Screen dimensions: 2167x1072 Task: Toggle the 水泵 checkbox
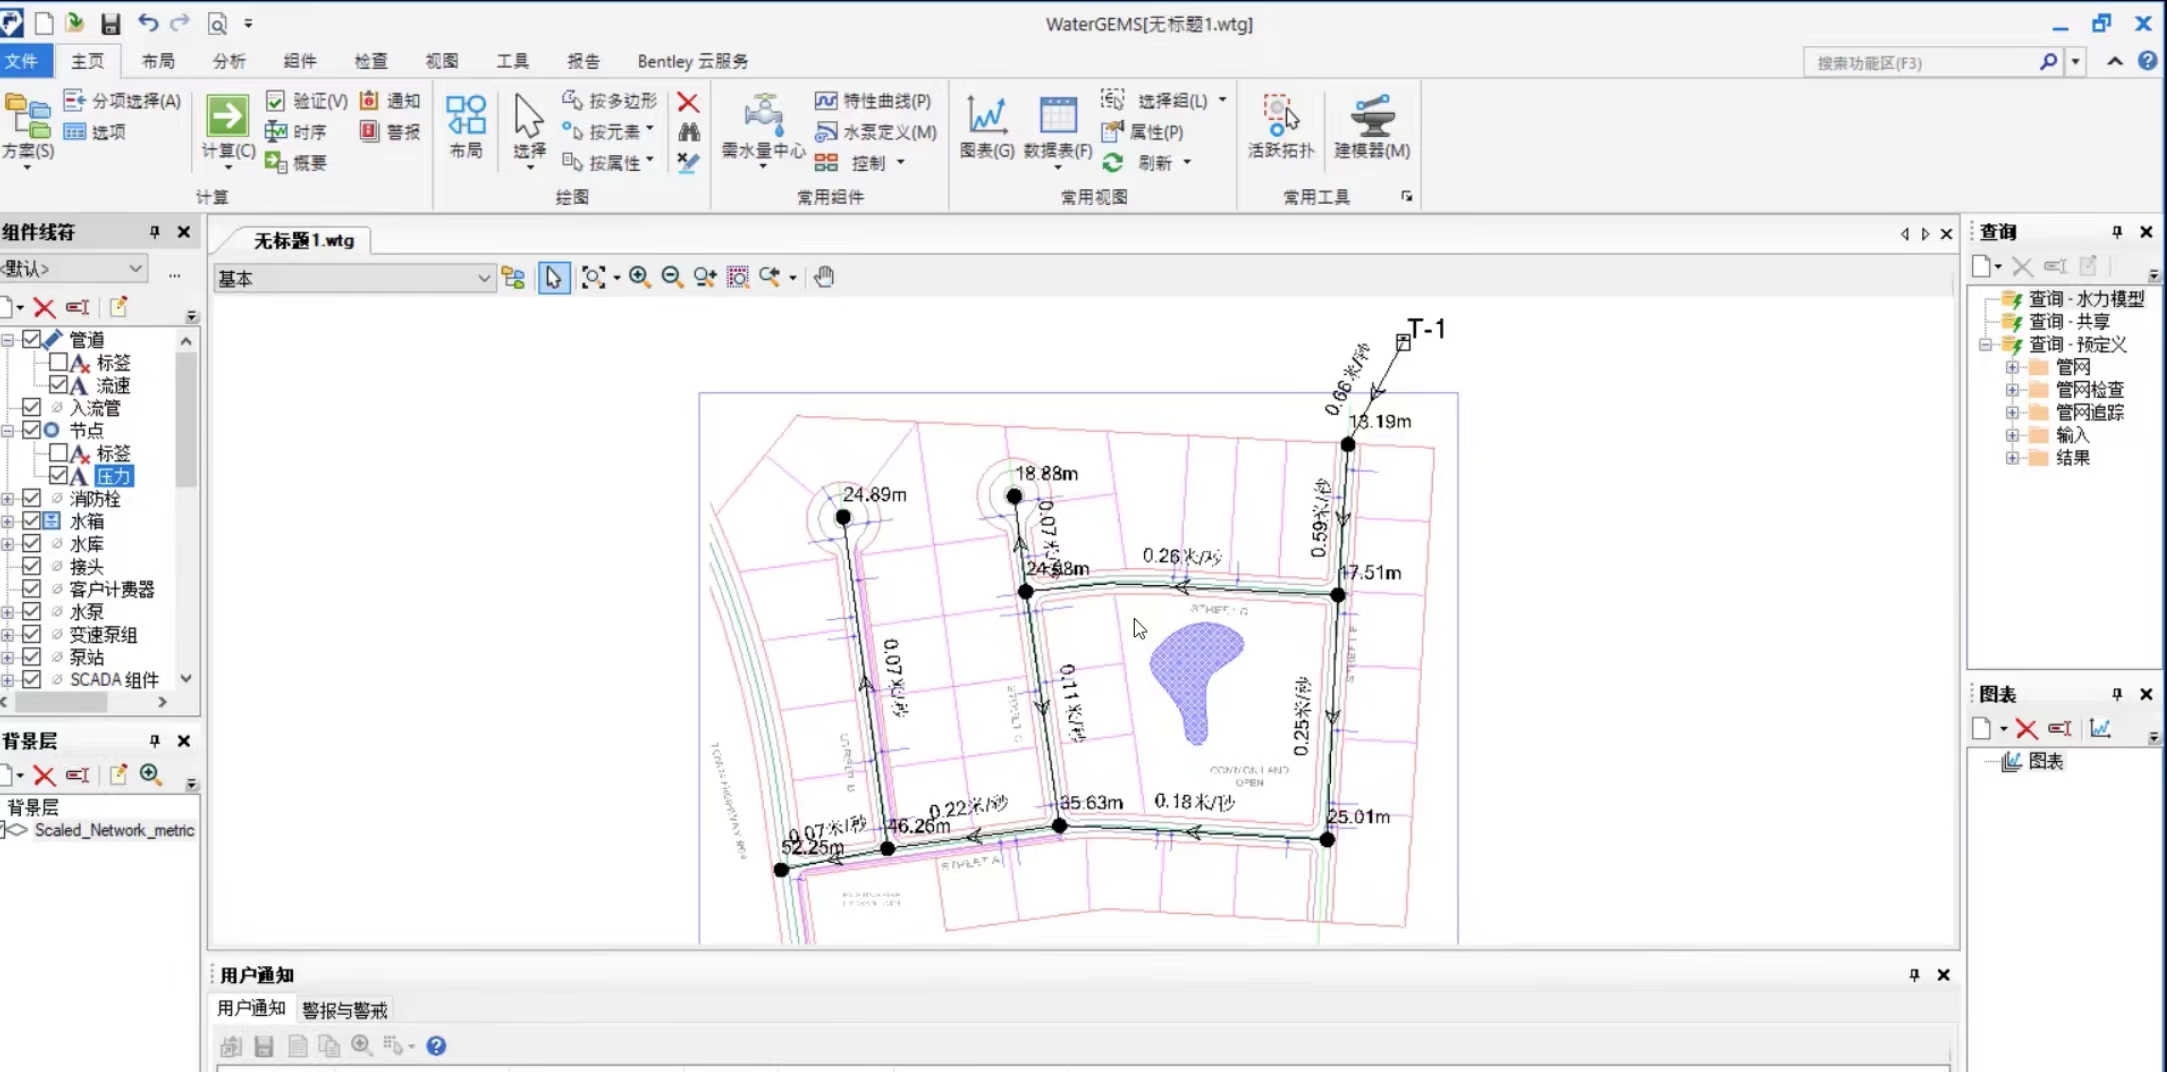pyautogui.click(x=32, y=611)
